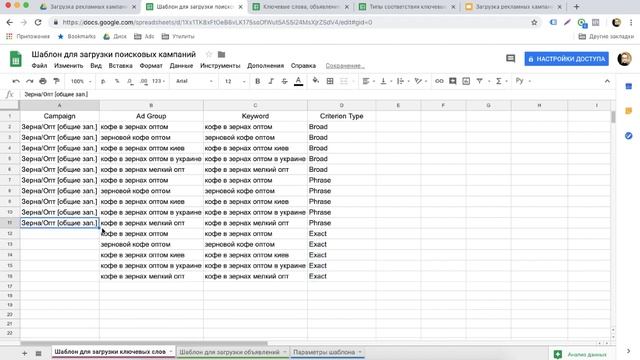Screen dimensions: 640x360
Task: Click the Create filter icon
Action: tap(480, 81)
